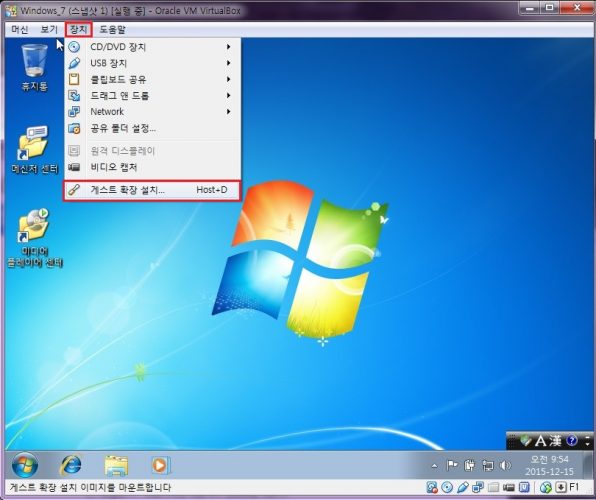Screen dimensions: 596x500
Task: Open the 장치 menu
Action: (x=79, y=29)
